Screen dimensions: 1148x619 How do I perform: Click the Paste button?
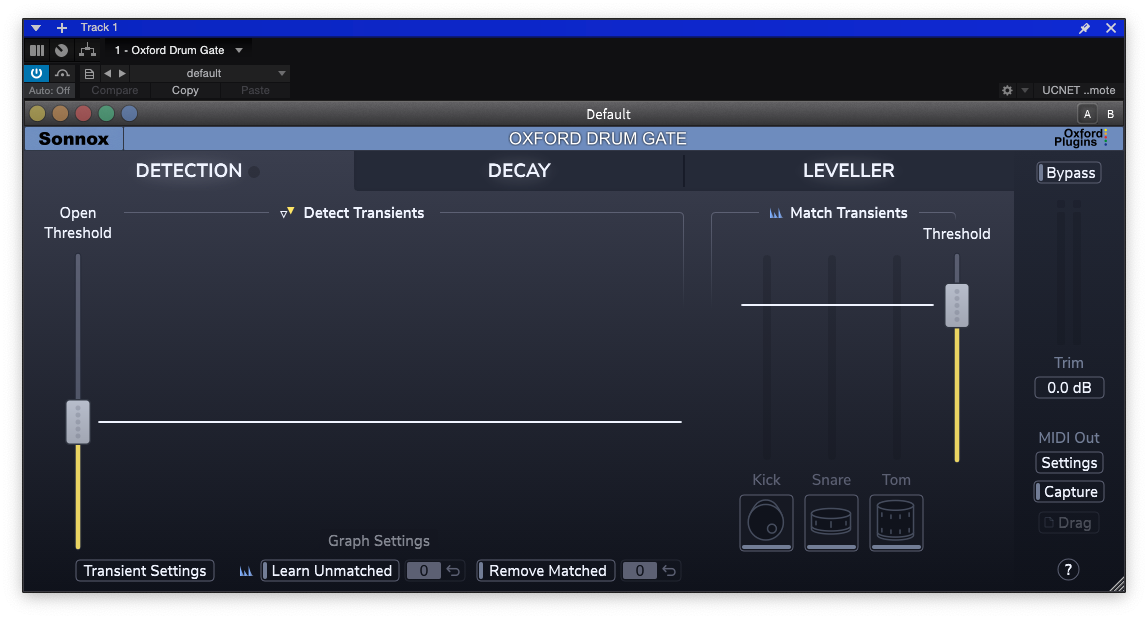(x=256, y=90)
